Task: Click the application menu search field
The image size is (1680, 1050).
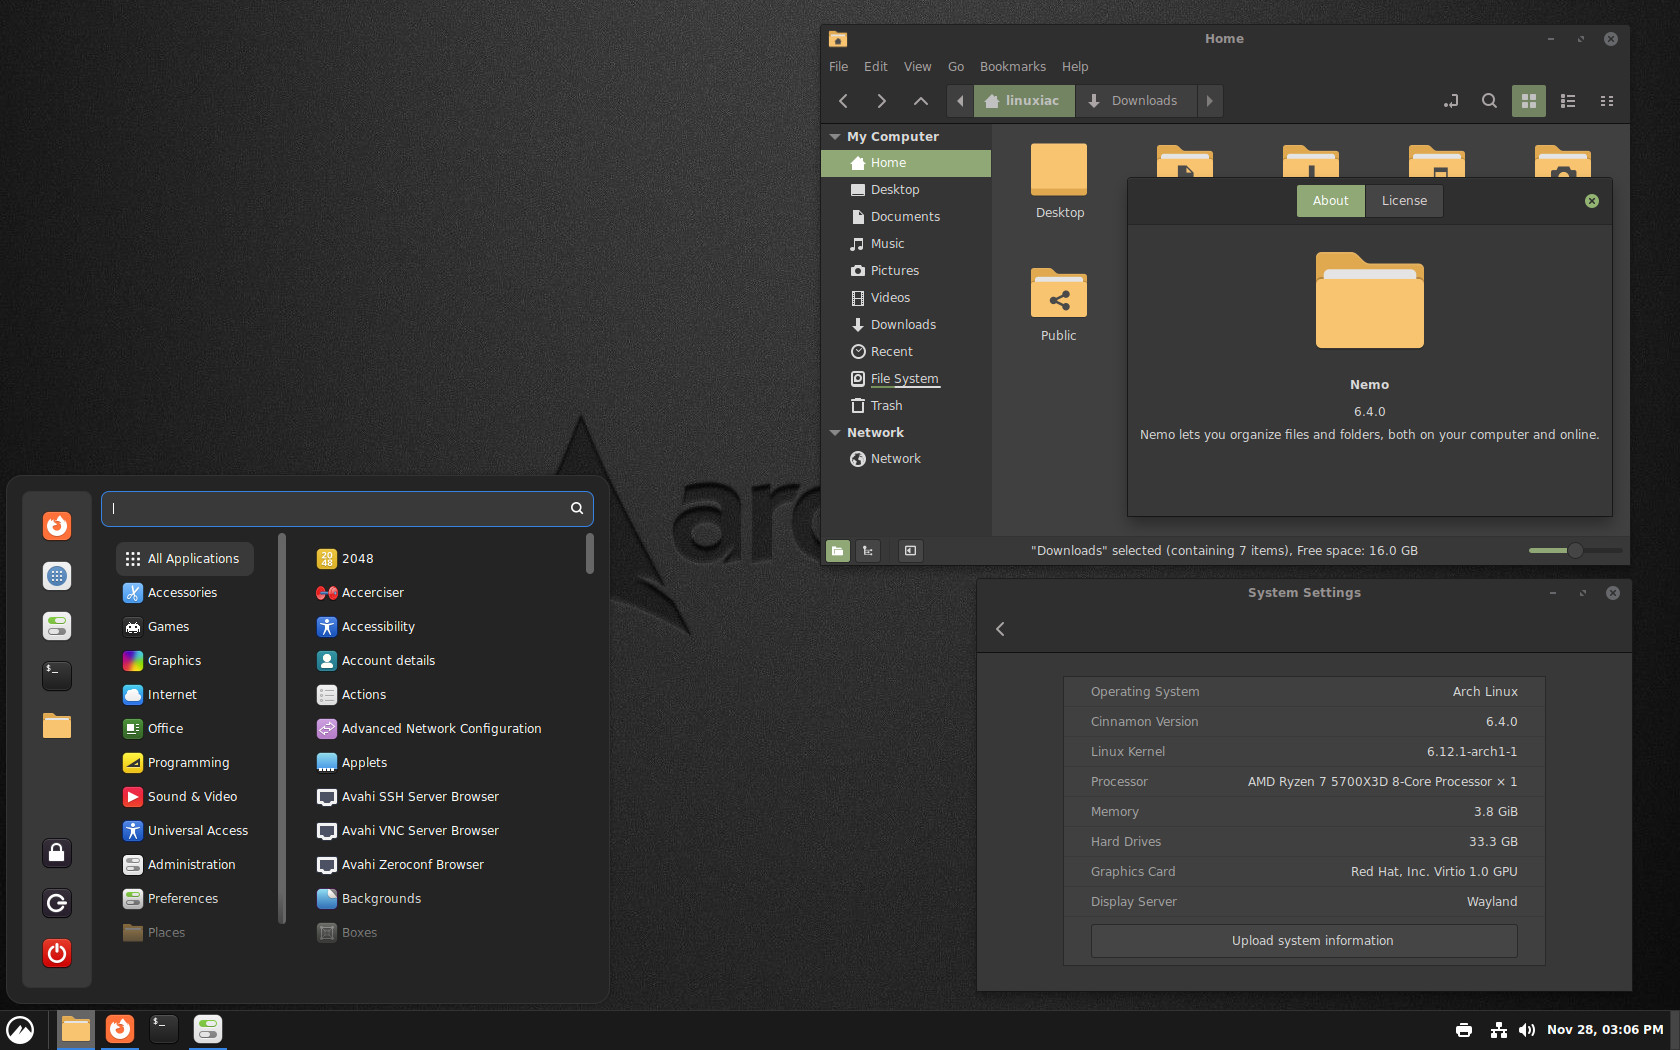Action: coord(340,508)
